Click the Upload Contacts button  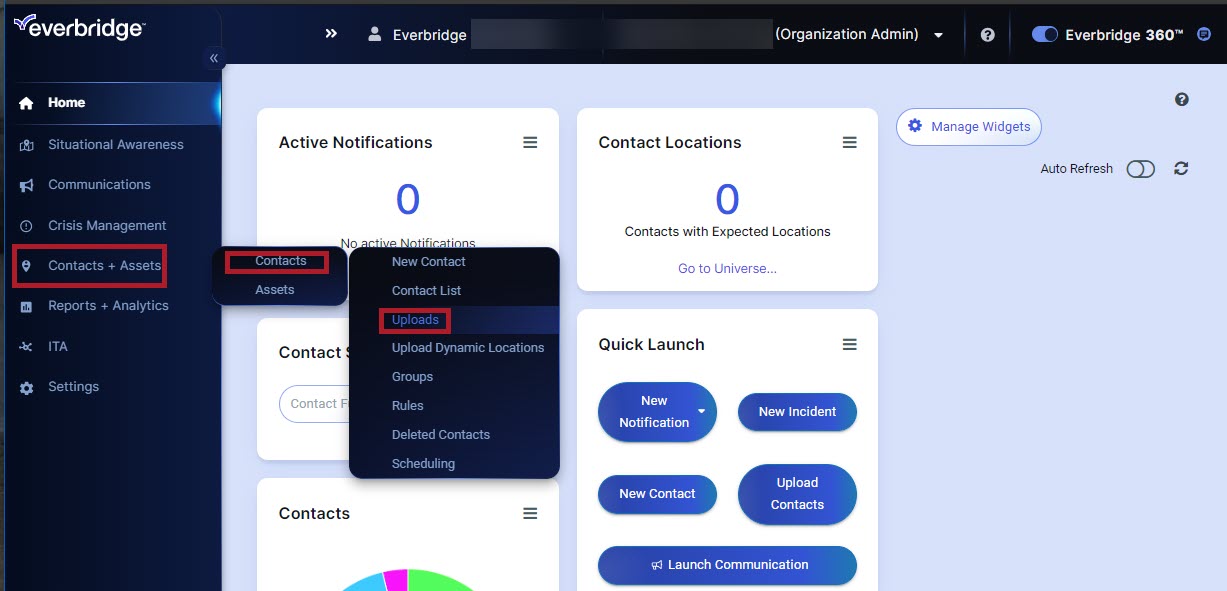click(x=797, y=494)
